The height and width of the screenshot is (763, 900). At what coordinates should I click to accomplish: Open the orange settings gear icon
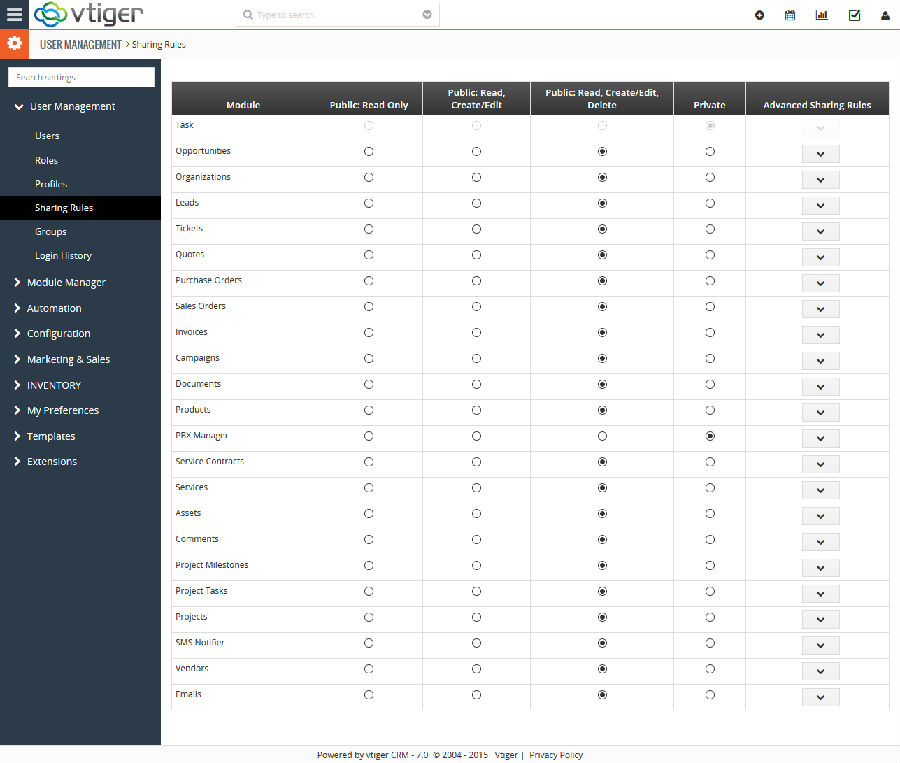coord(14,43)
